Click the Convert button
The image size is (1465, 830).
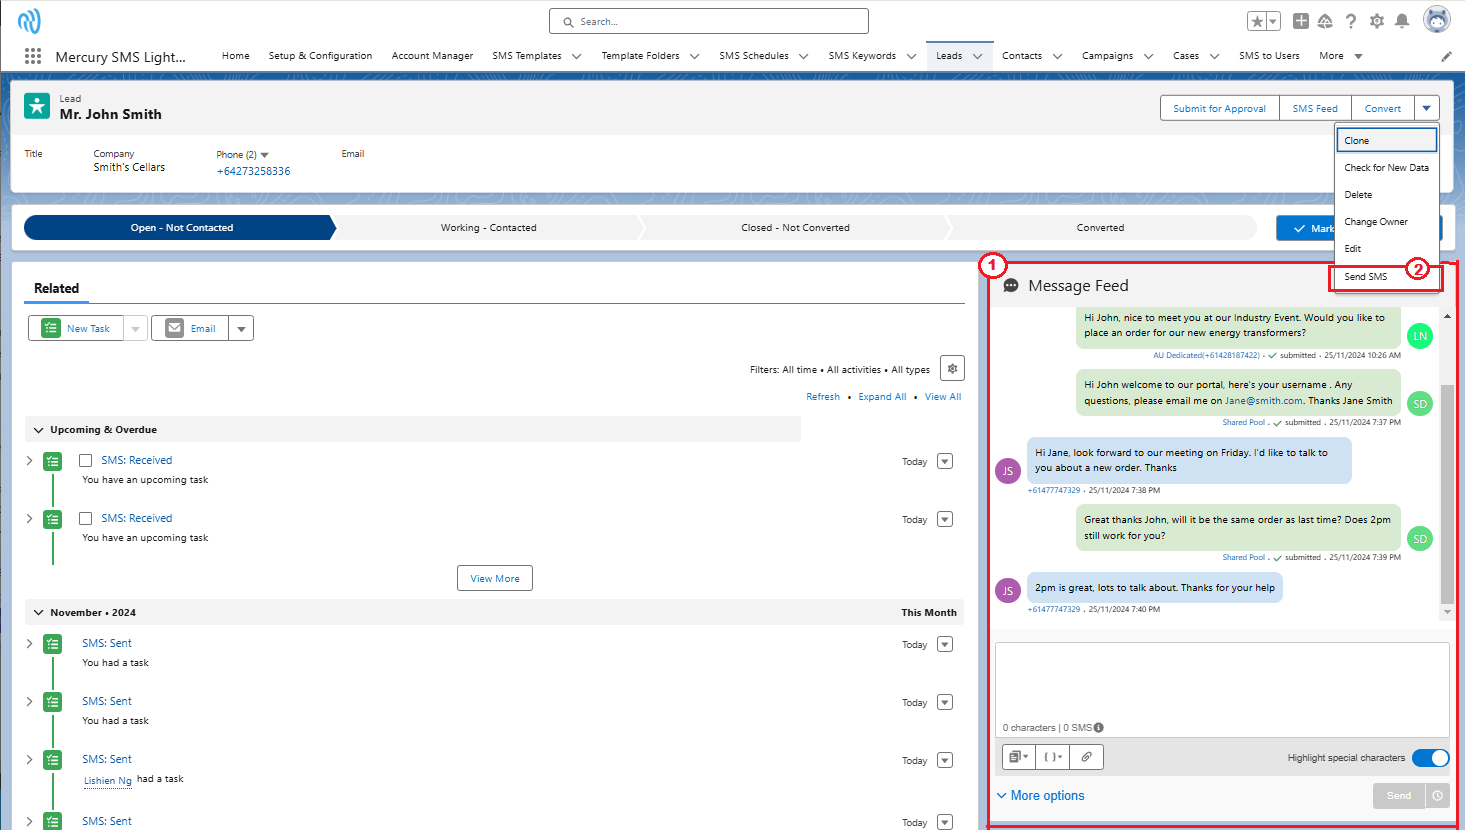click(1383, 108)
